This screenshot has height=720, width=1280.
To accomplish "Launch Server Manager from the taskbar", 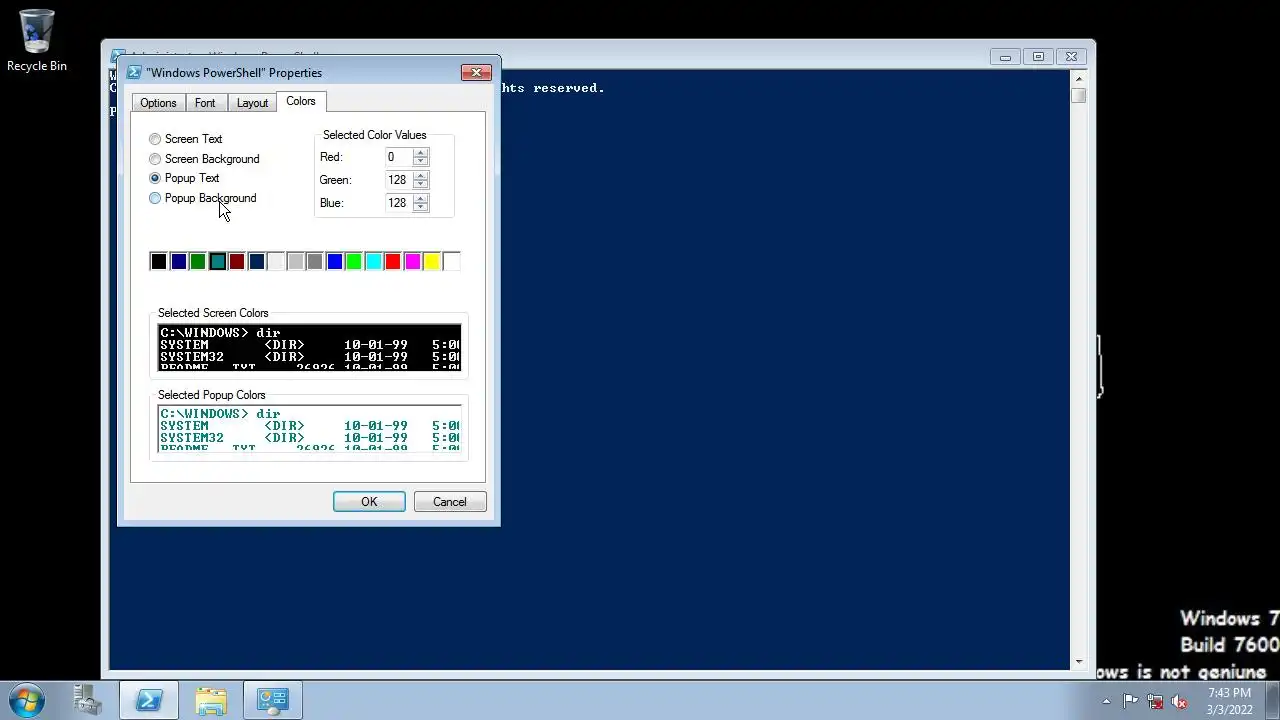I will (x=88, y=700).
